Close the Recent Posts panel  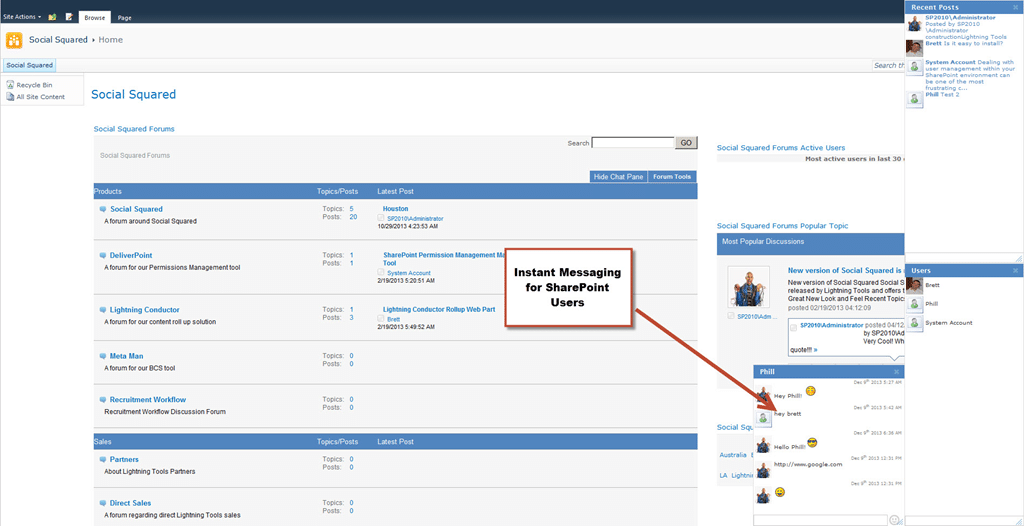(x=1016, y=7)
